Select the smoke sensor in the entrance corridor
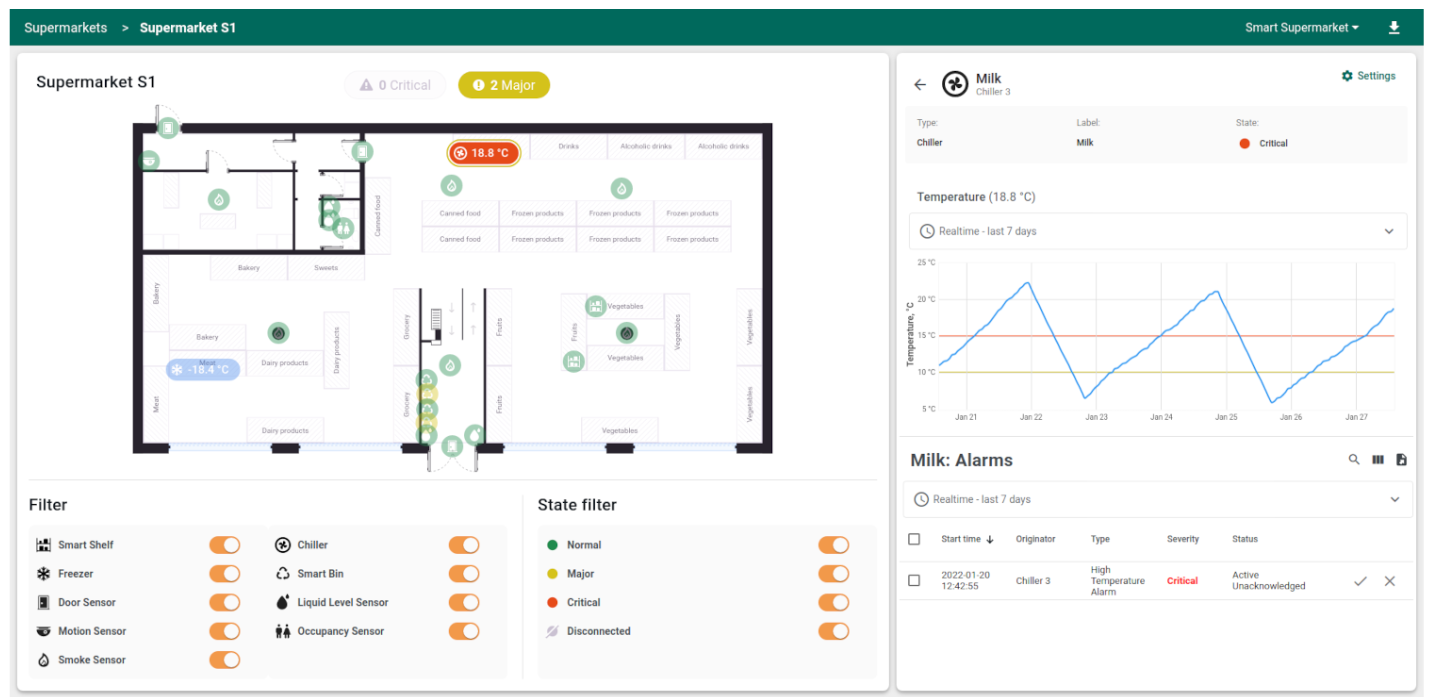This screenshot has width=1432, height=697. click(450, 366)
